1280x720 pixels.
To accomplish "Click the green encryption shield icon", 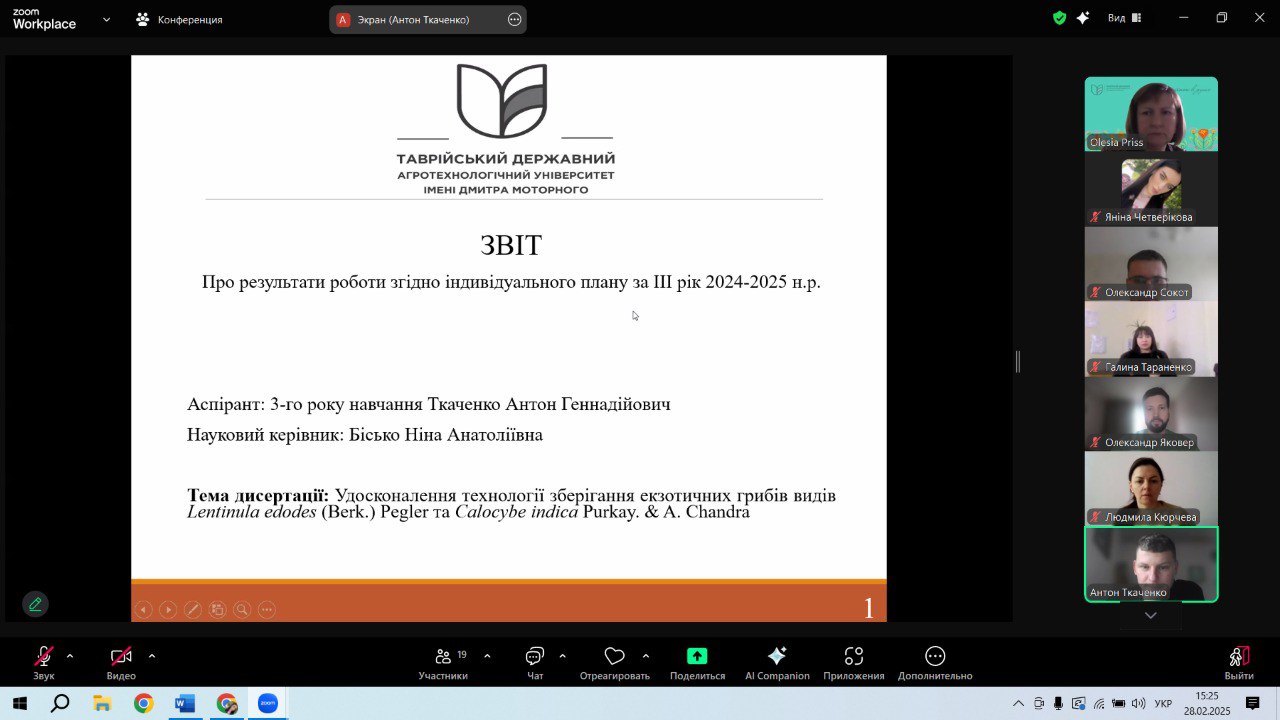I will click(x=1060, y=18).
